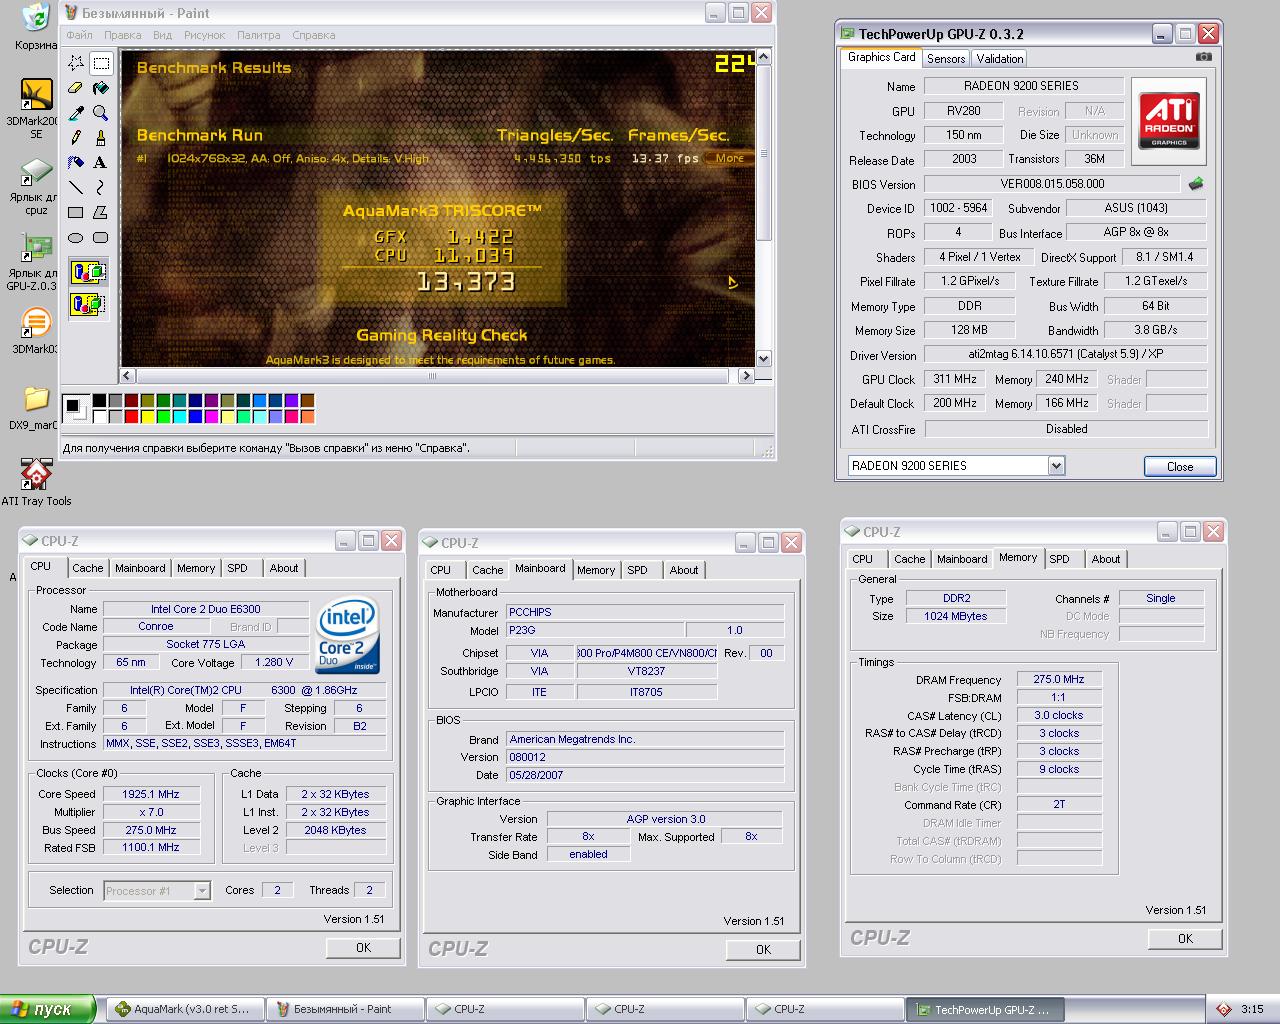Switch to the Validation tab in GPU-Z
This screenshot has width=1280, height=1024.
click(1000, 59)
